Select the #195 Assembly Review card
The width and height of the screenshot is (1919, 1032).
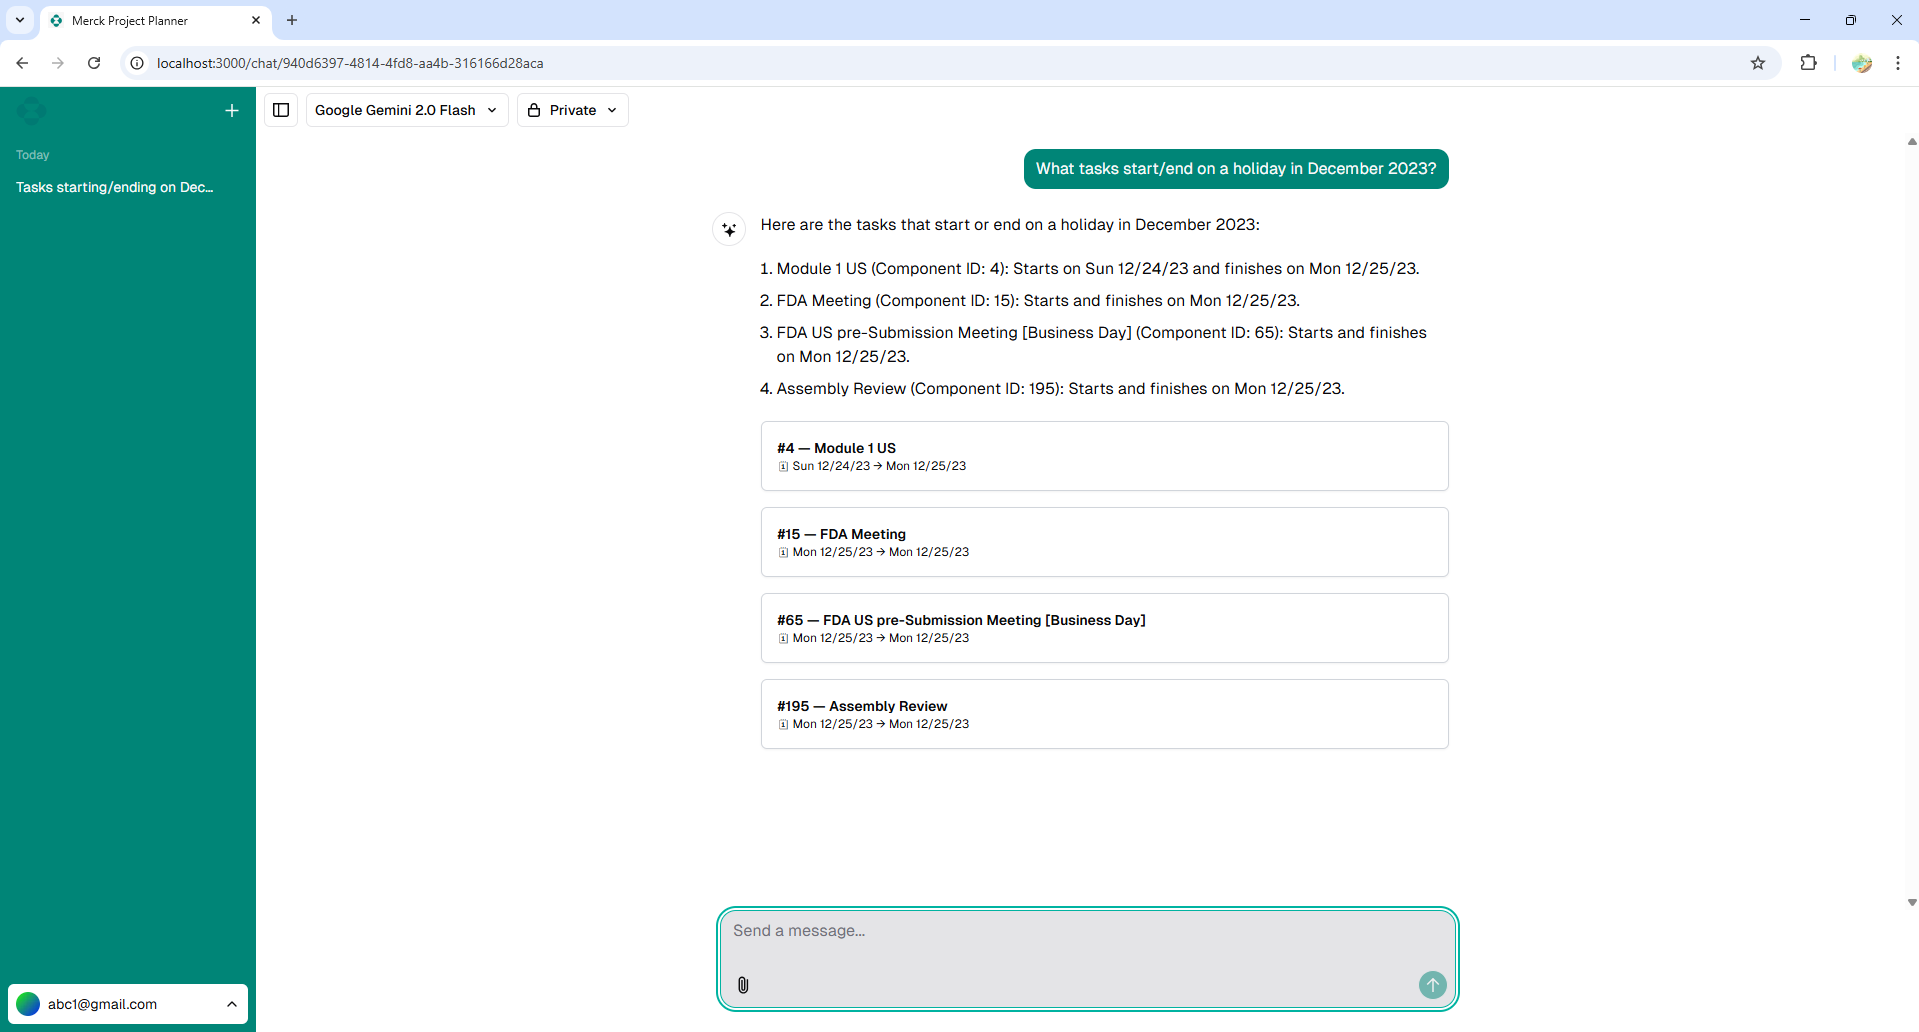tap(1104, 714)
